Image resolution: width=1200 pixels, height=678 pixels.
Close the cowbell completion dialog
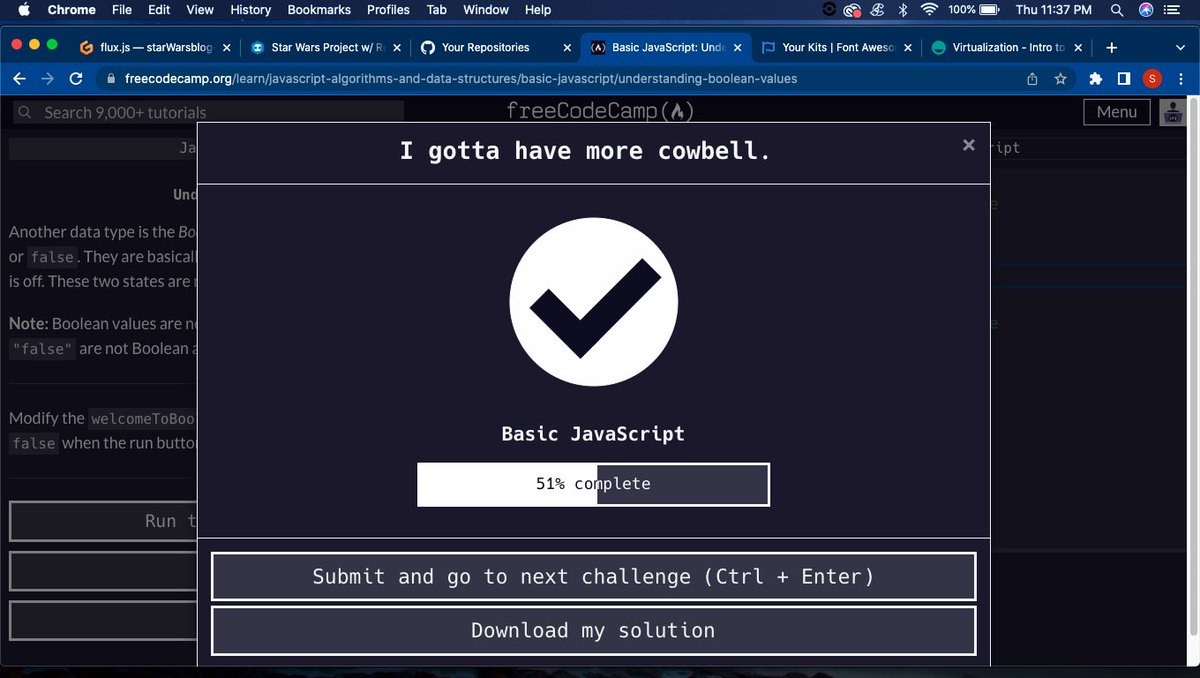968,145
